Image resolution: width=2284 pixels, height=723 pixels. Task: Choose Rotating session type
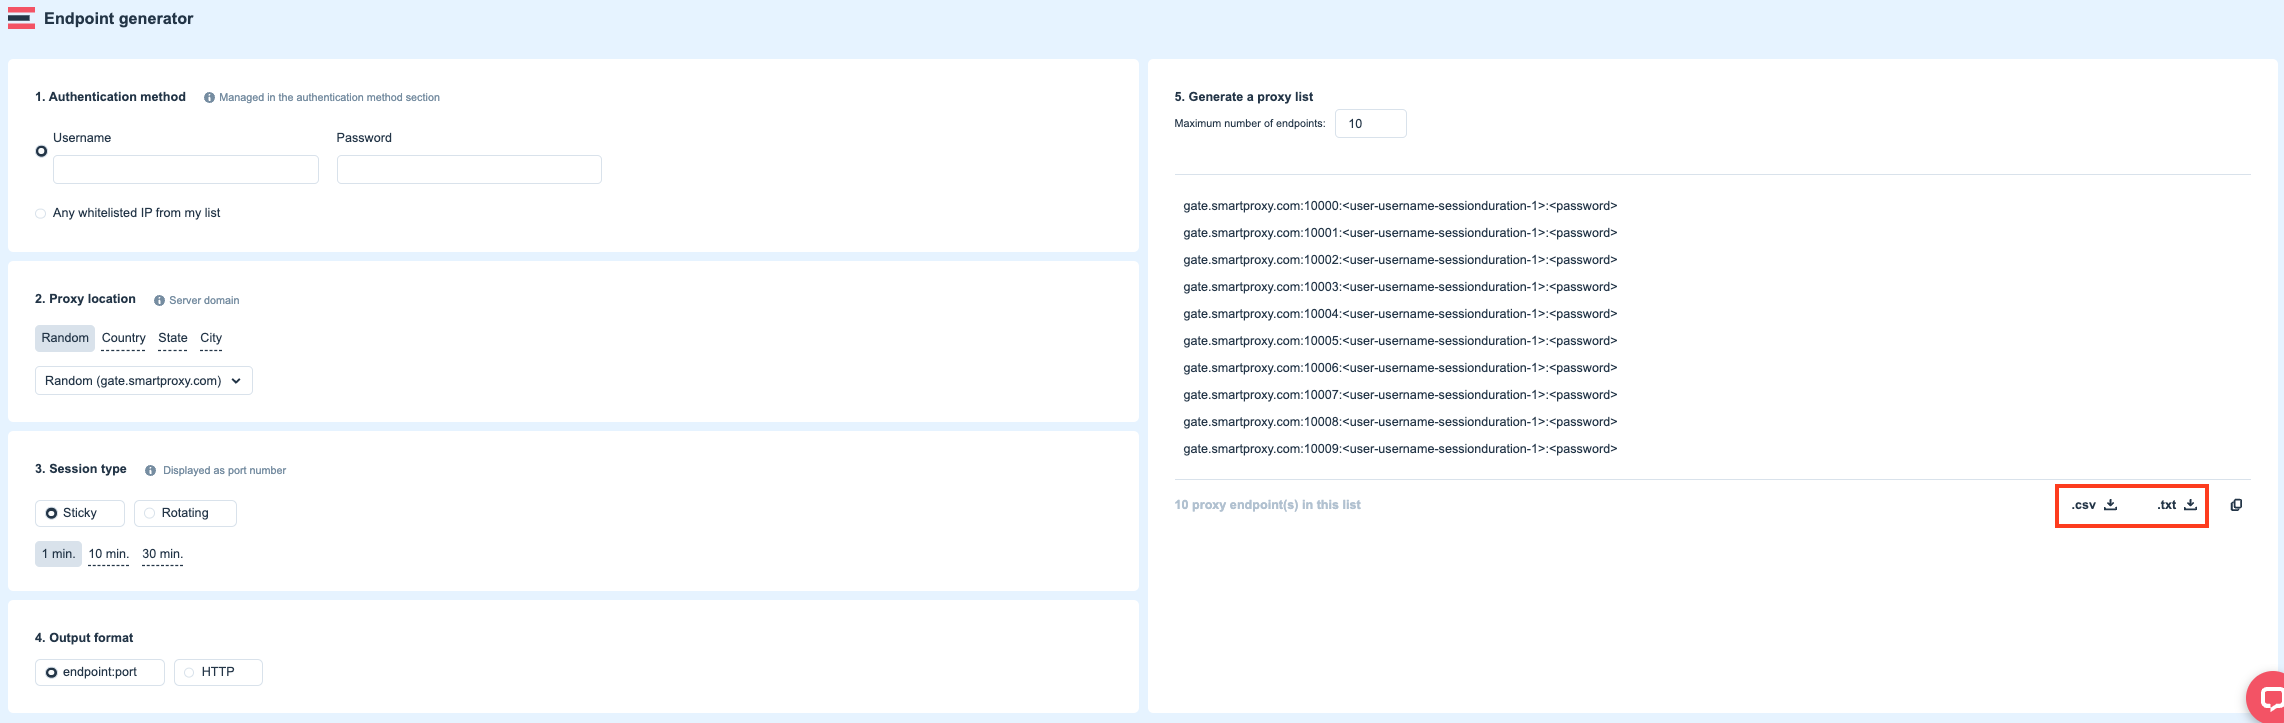(x=185, y=513)
